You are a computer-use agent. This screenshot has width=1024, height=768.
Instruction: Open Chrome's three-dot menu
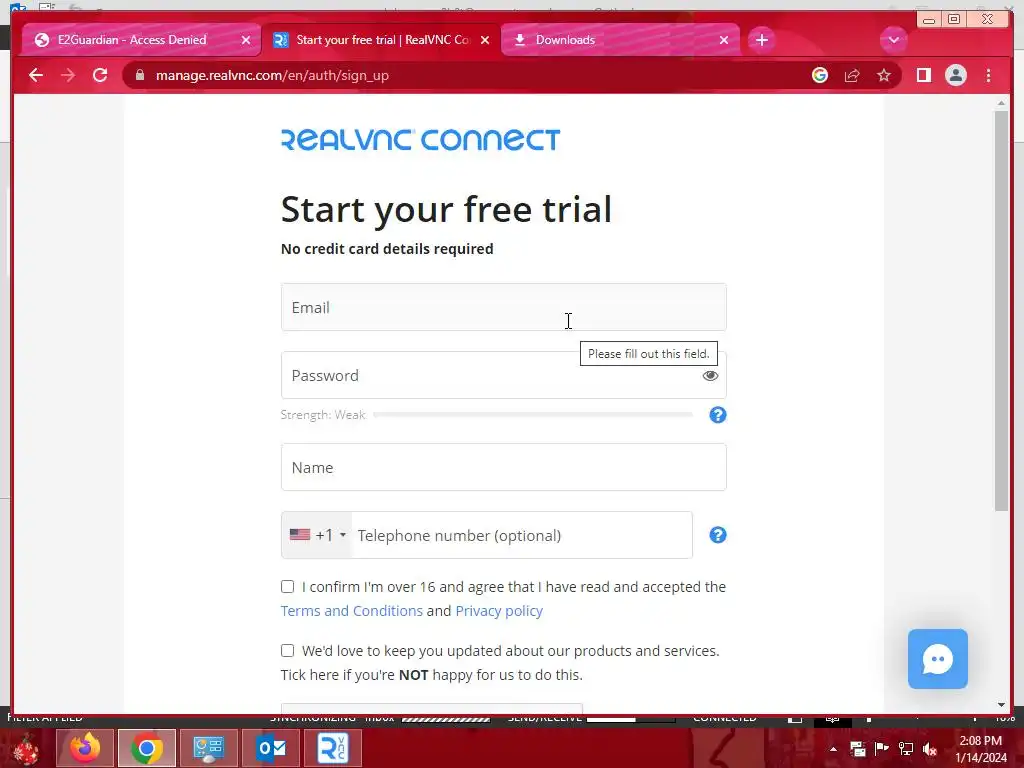988,75
